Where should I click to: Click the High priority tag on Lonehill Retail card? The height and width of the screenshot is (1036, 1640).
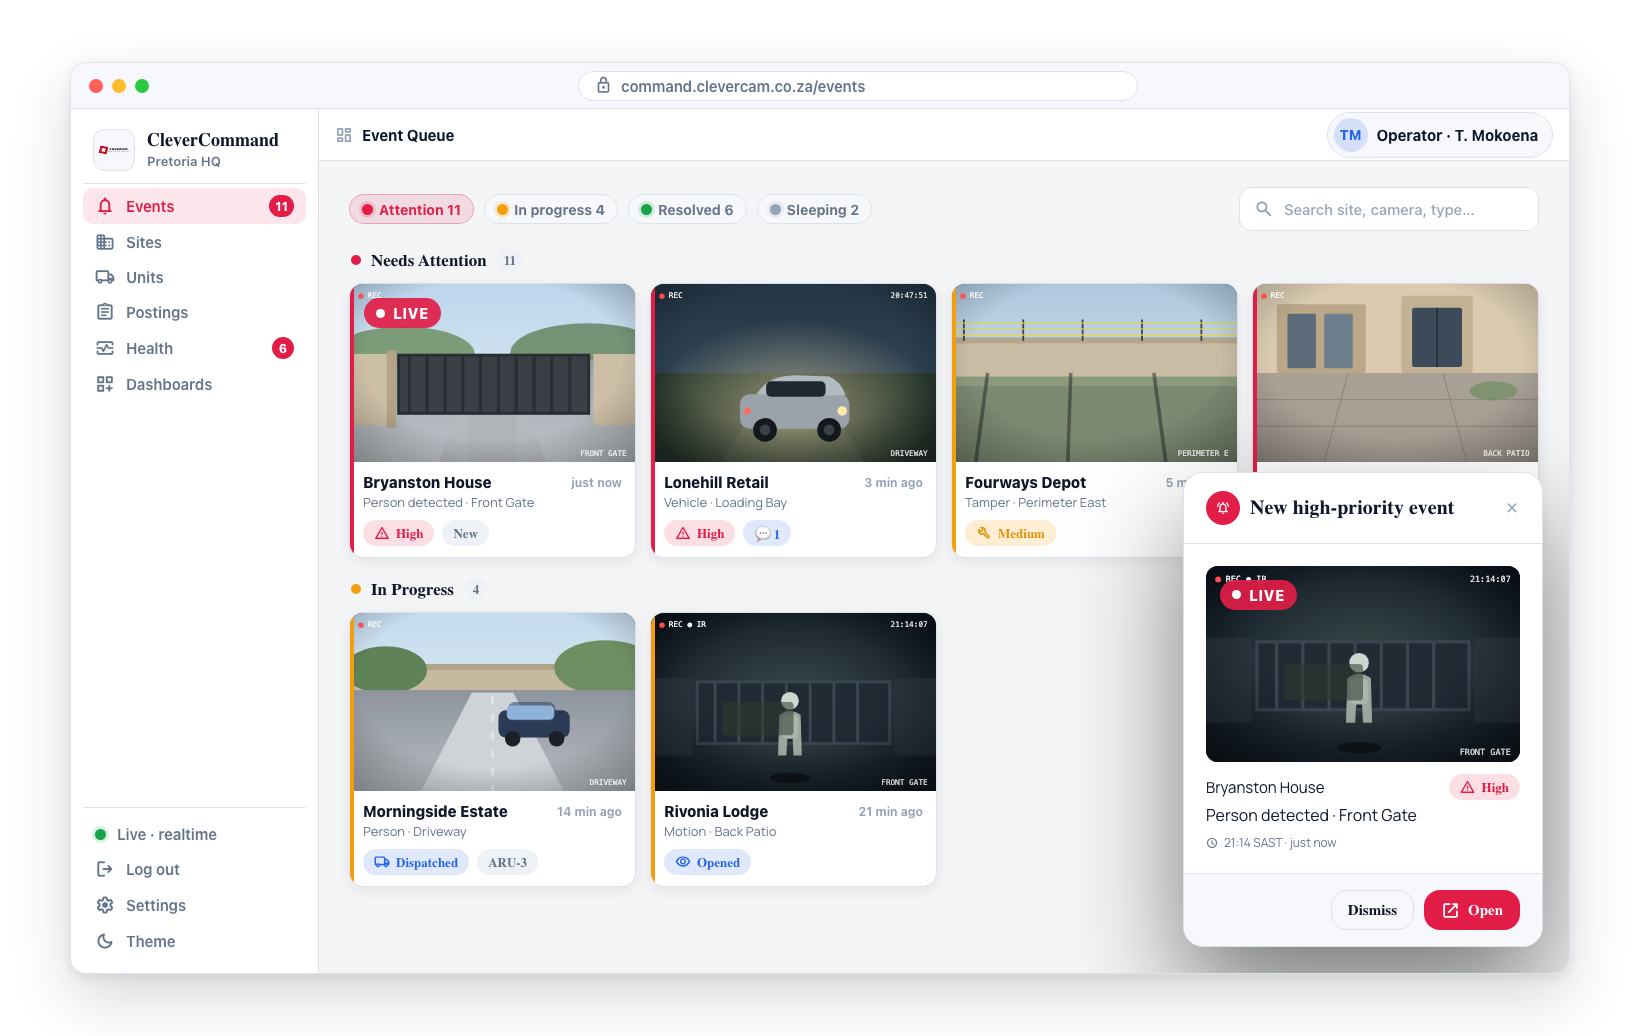point(700,534)
